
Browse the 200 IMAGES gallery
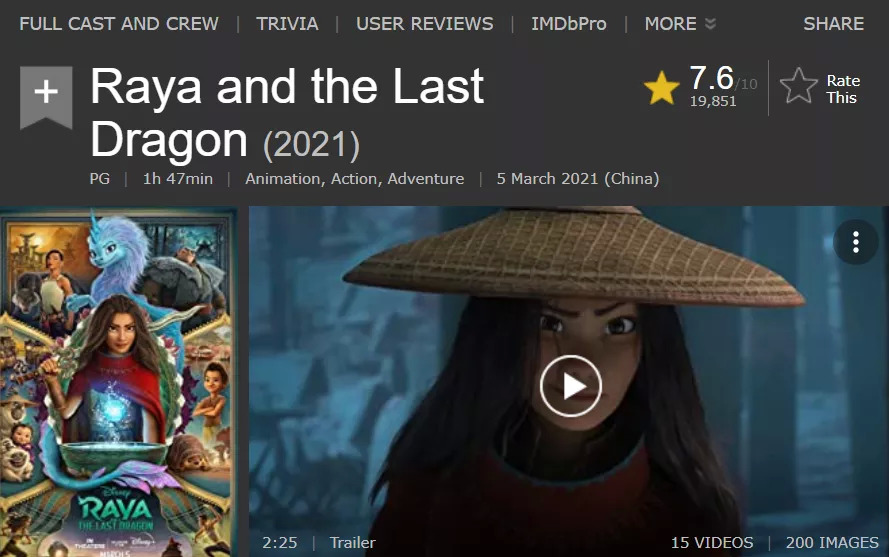coord(832,543)
